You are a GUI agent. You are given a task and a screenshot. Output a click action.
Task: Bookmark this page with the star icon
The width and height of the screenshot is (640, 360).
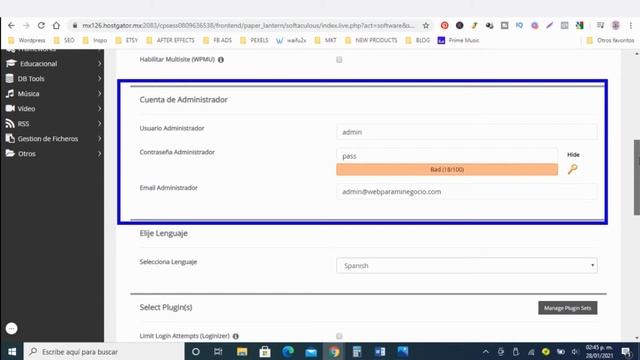coord(426,25)
